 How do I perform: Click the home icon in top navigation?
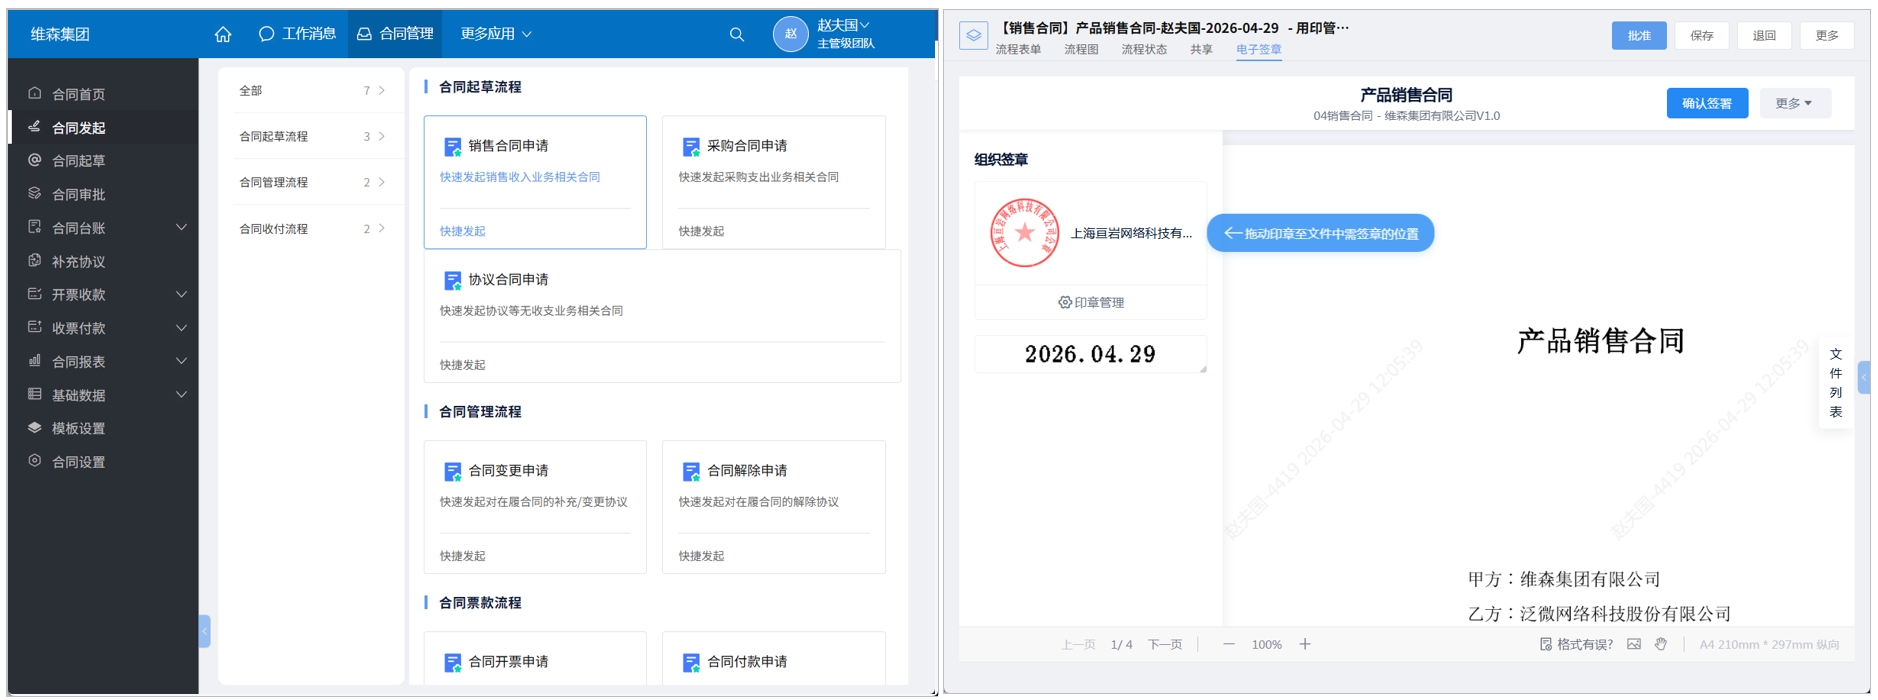point(223,34)
